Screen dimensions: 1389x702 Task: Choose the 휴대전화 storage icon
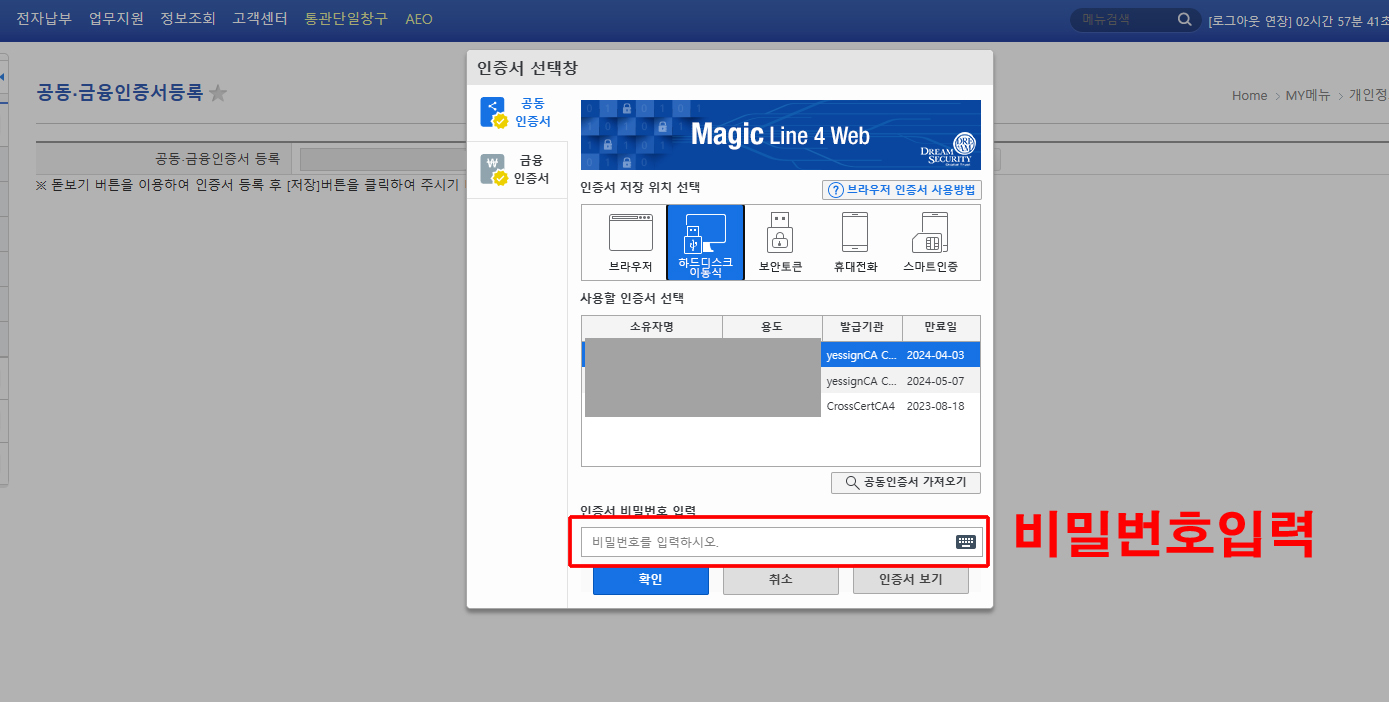(855, 243)
